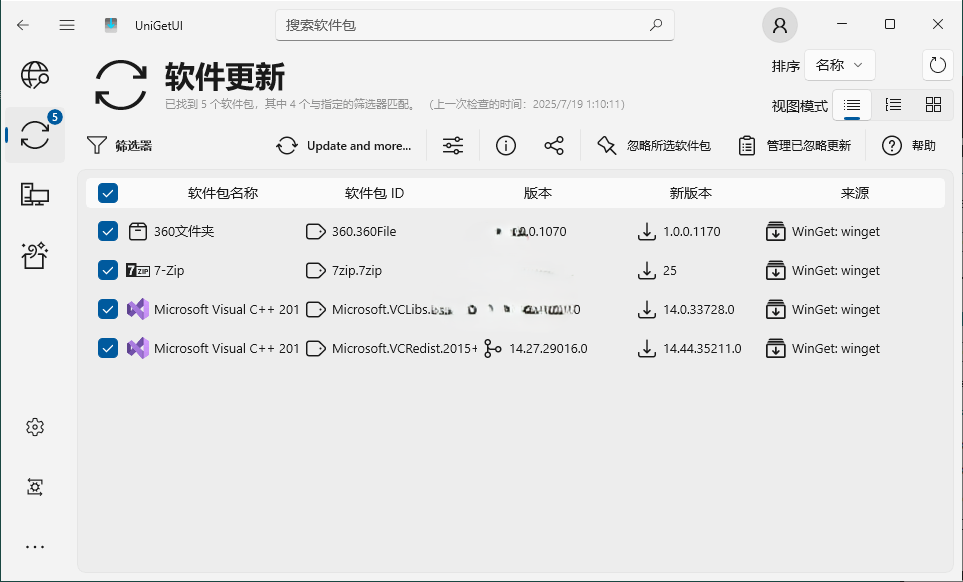This screenshot has height=582, width=963.
Task: Uncheck the Microsoft.VCLibs row checkbox
Action: pyautogui.click(x=108, y=309)
